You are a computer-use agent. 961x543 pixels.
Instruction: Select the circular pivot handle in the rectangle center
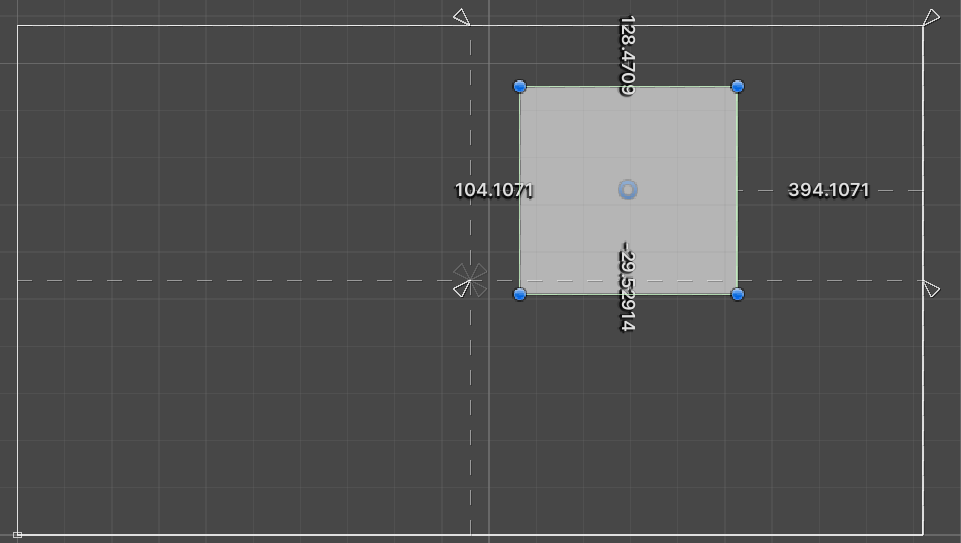(628, 190)
